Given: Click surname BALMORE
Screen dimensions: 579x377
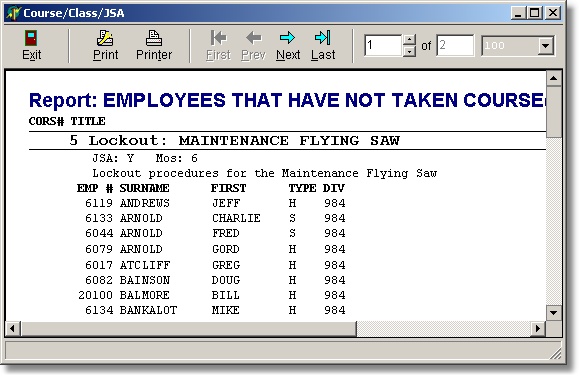Looking at the screenshot, I should click(144, 296).
